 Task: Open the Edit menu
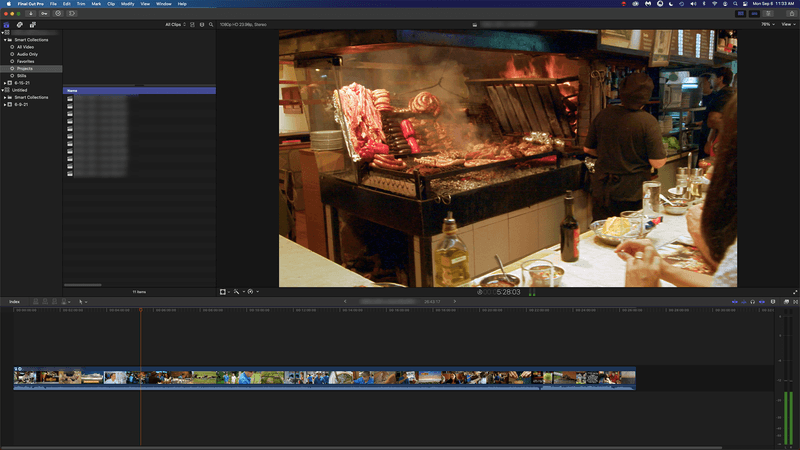pyautogui.click(x=67, y=4)
